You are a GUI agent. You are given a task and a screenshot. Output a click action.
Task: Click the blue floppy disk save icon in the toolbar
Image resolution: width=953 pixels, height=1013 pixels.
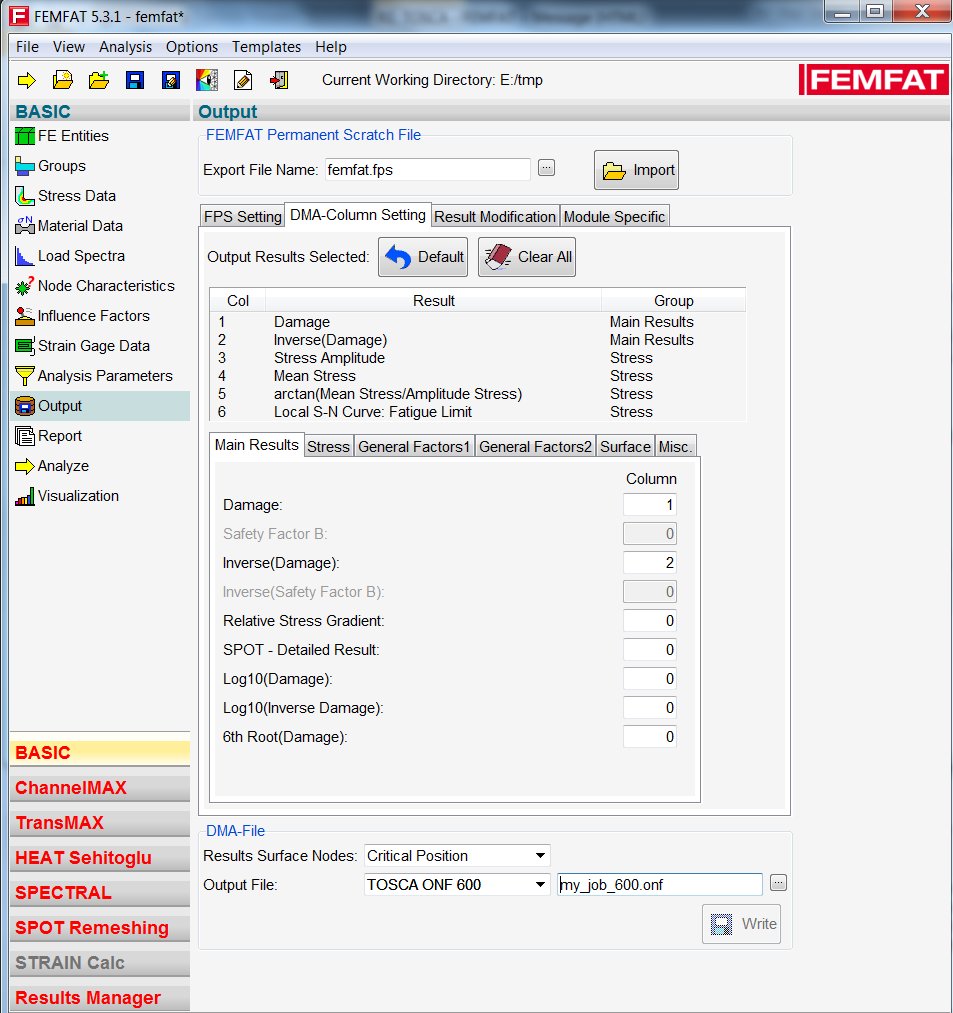tap(135, 80)
